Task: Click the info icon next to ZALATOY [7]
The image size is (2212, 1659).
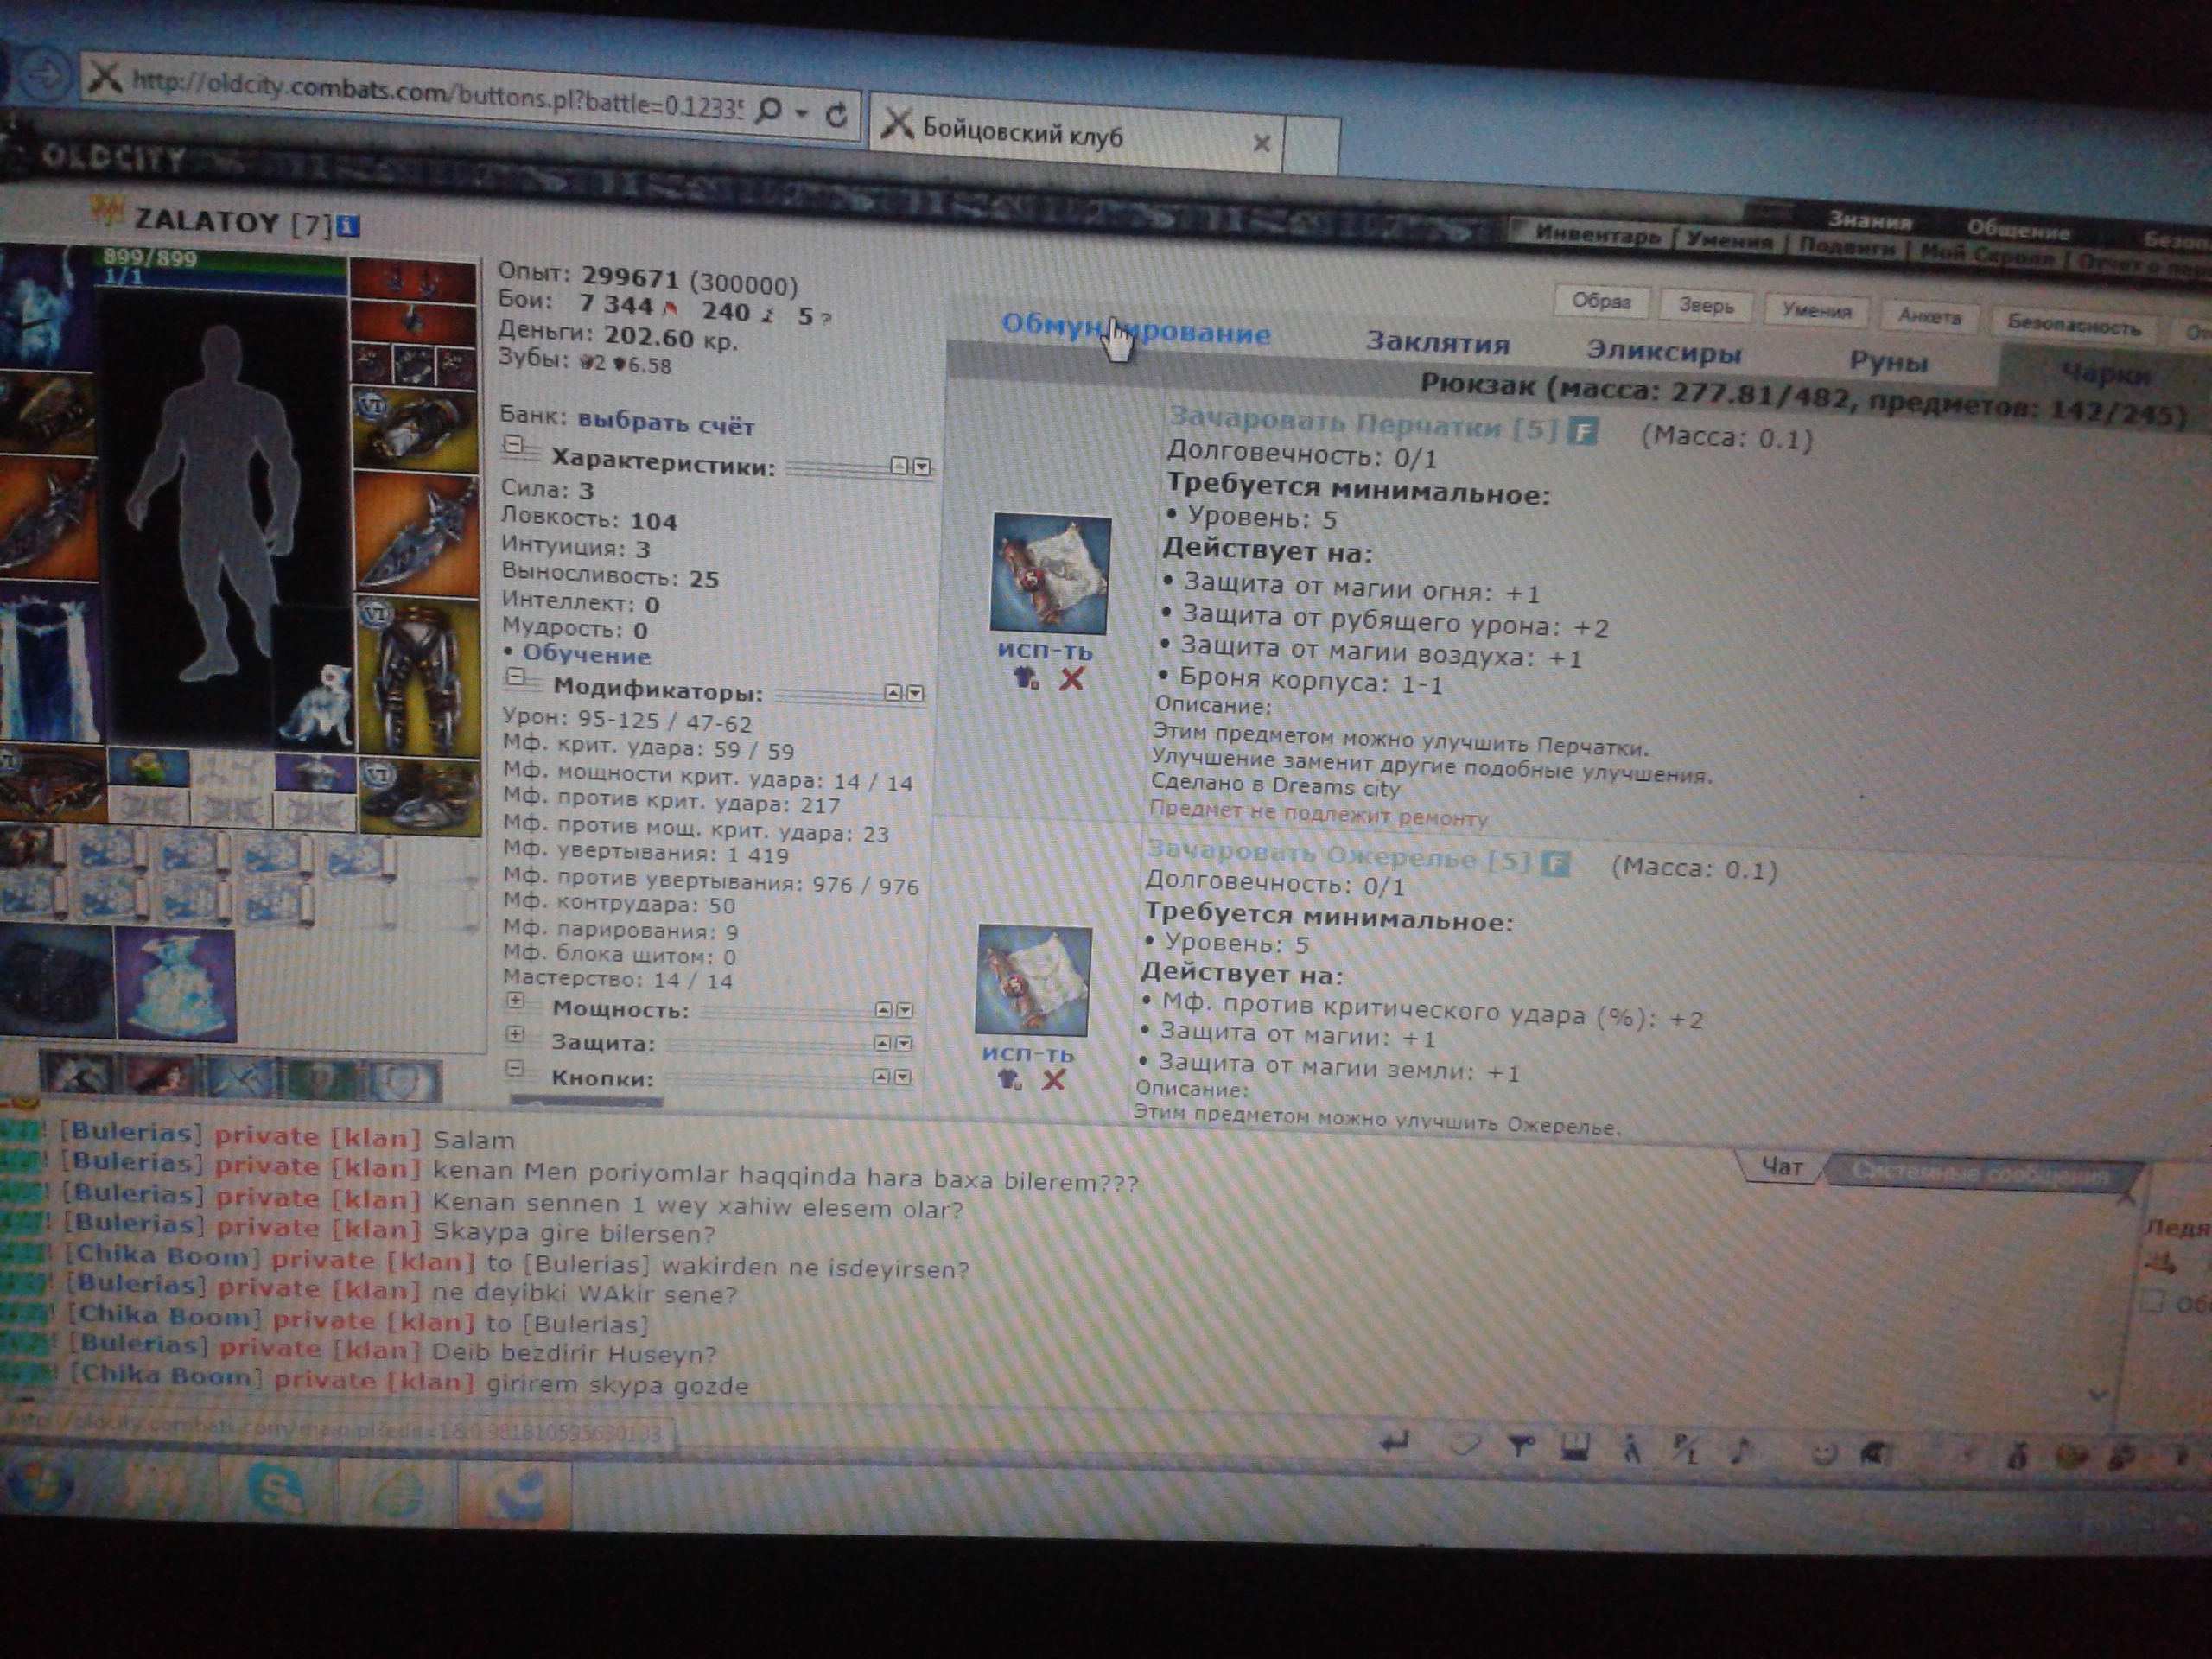Action: (347, 226)
